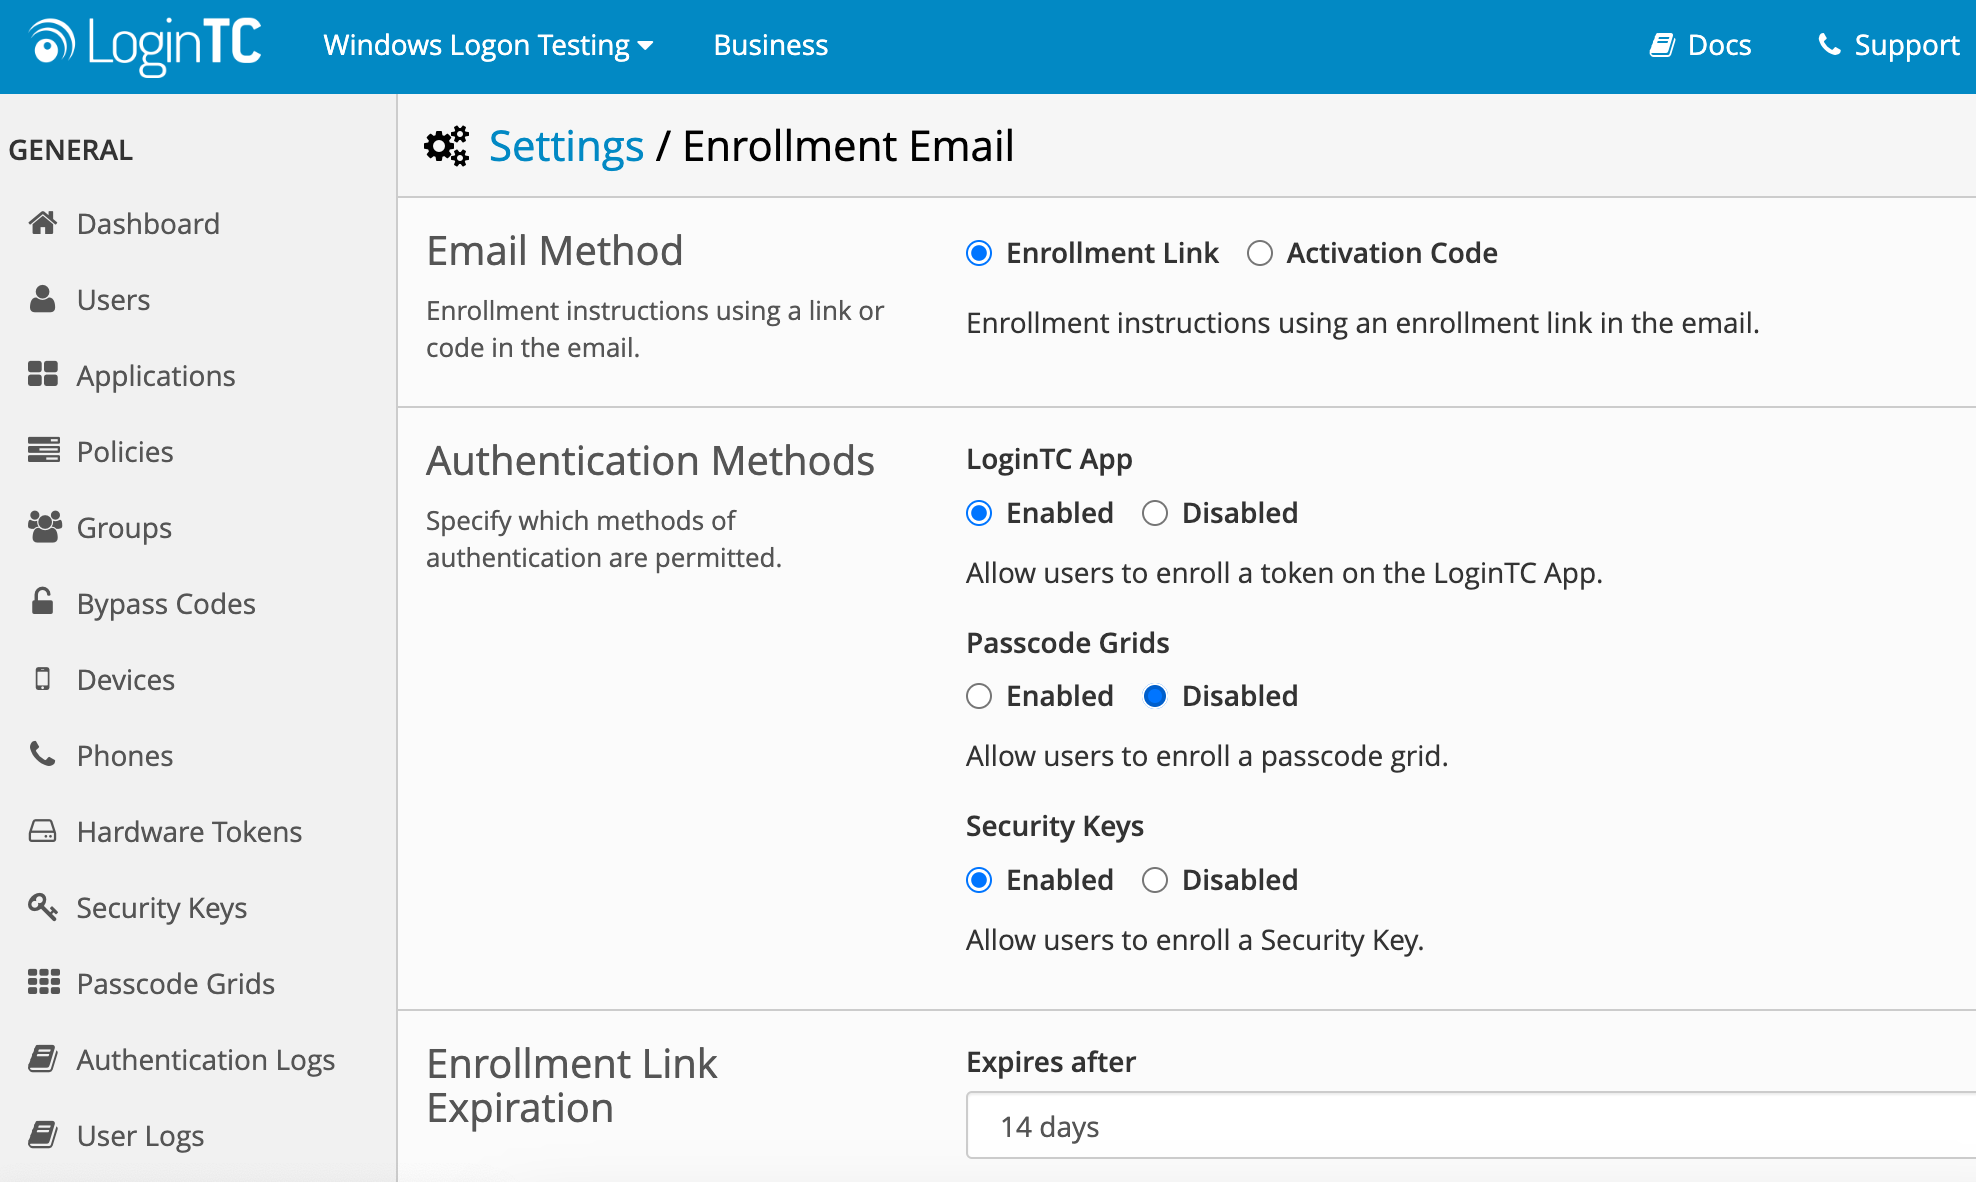The width and height of the screenshot is (1976, 1182).
Task: Click the Security Keys key icon
Action: [x=43, y=907]
